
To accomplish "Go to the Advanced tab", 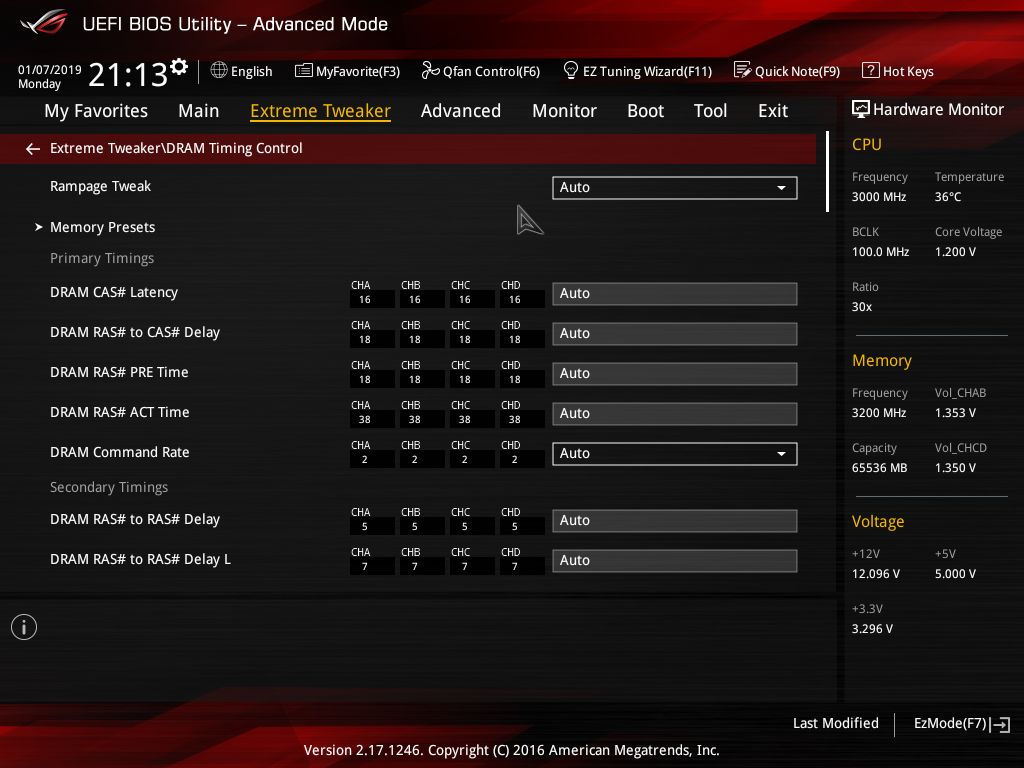I will pos(460,111).
